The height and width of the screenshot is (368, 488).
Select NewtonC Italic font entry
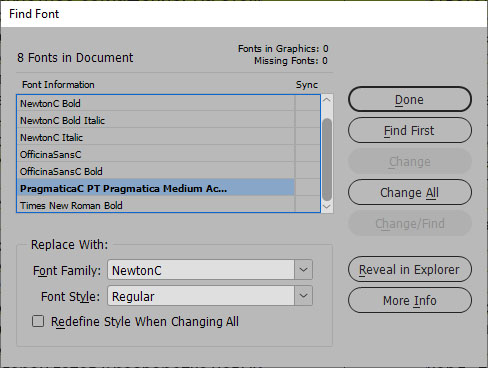(156, 137)
